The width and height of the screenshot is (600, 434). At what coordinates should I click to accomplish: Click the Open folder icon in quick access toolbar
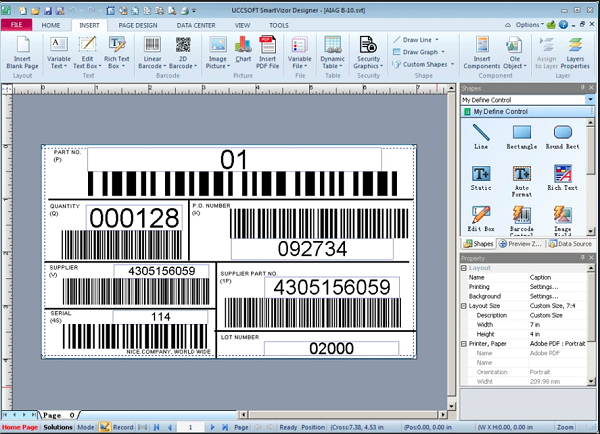pyautogui.click(x=35, y=11)
